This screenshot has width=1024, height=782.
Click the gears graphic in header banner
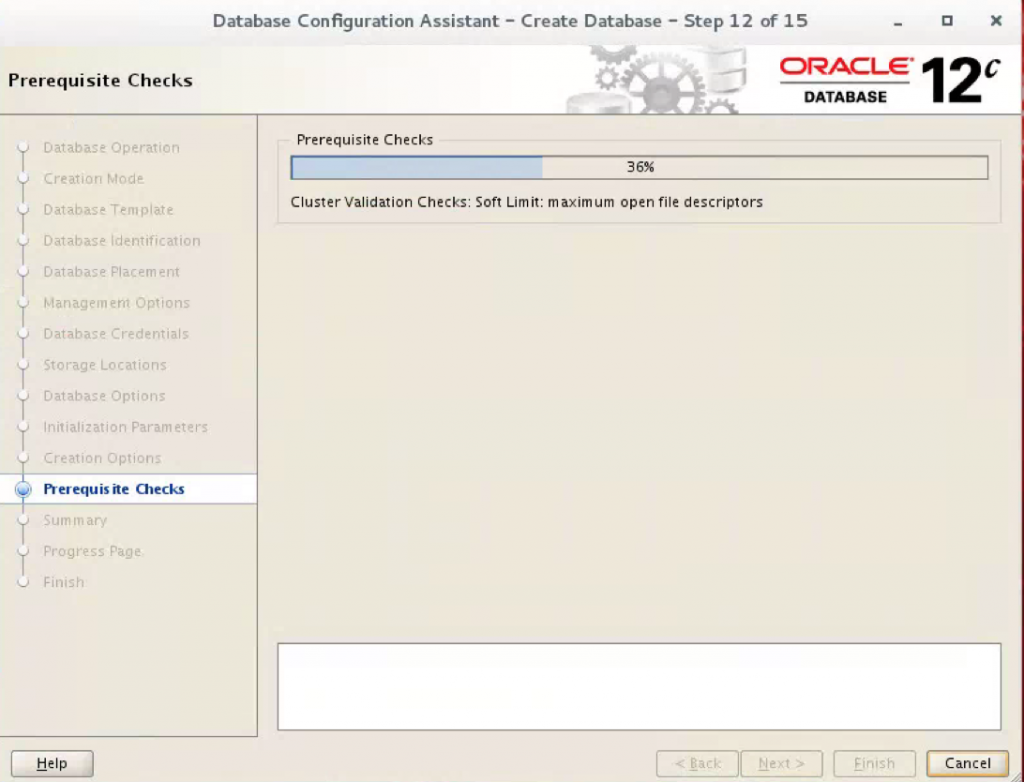tap(660, 82)
